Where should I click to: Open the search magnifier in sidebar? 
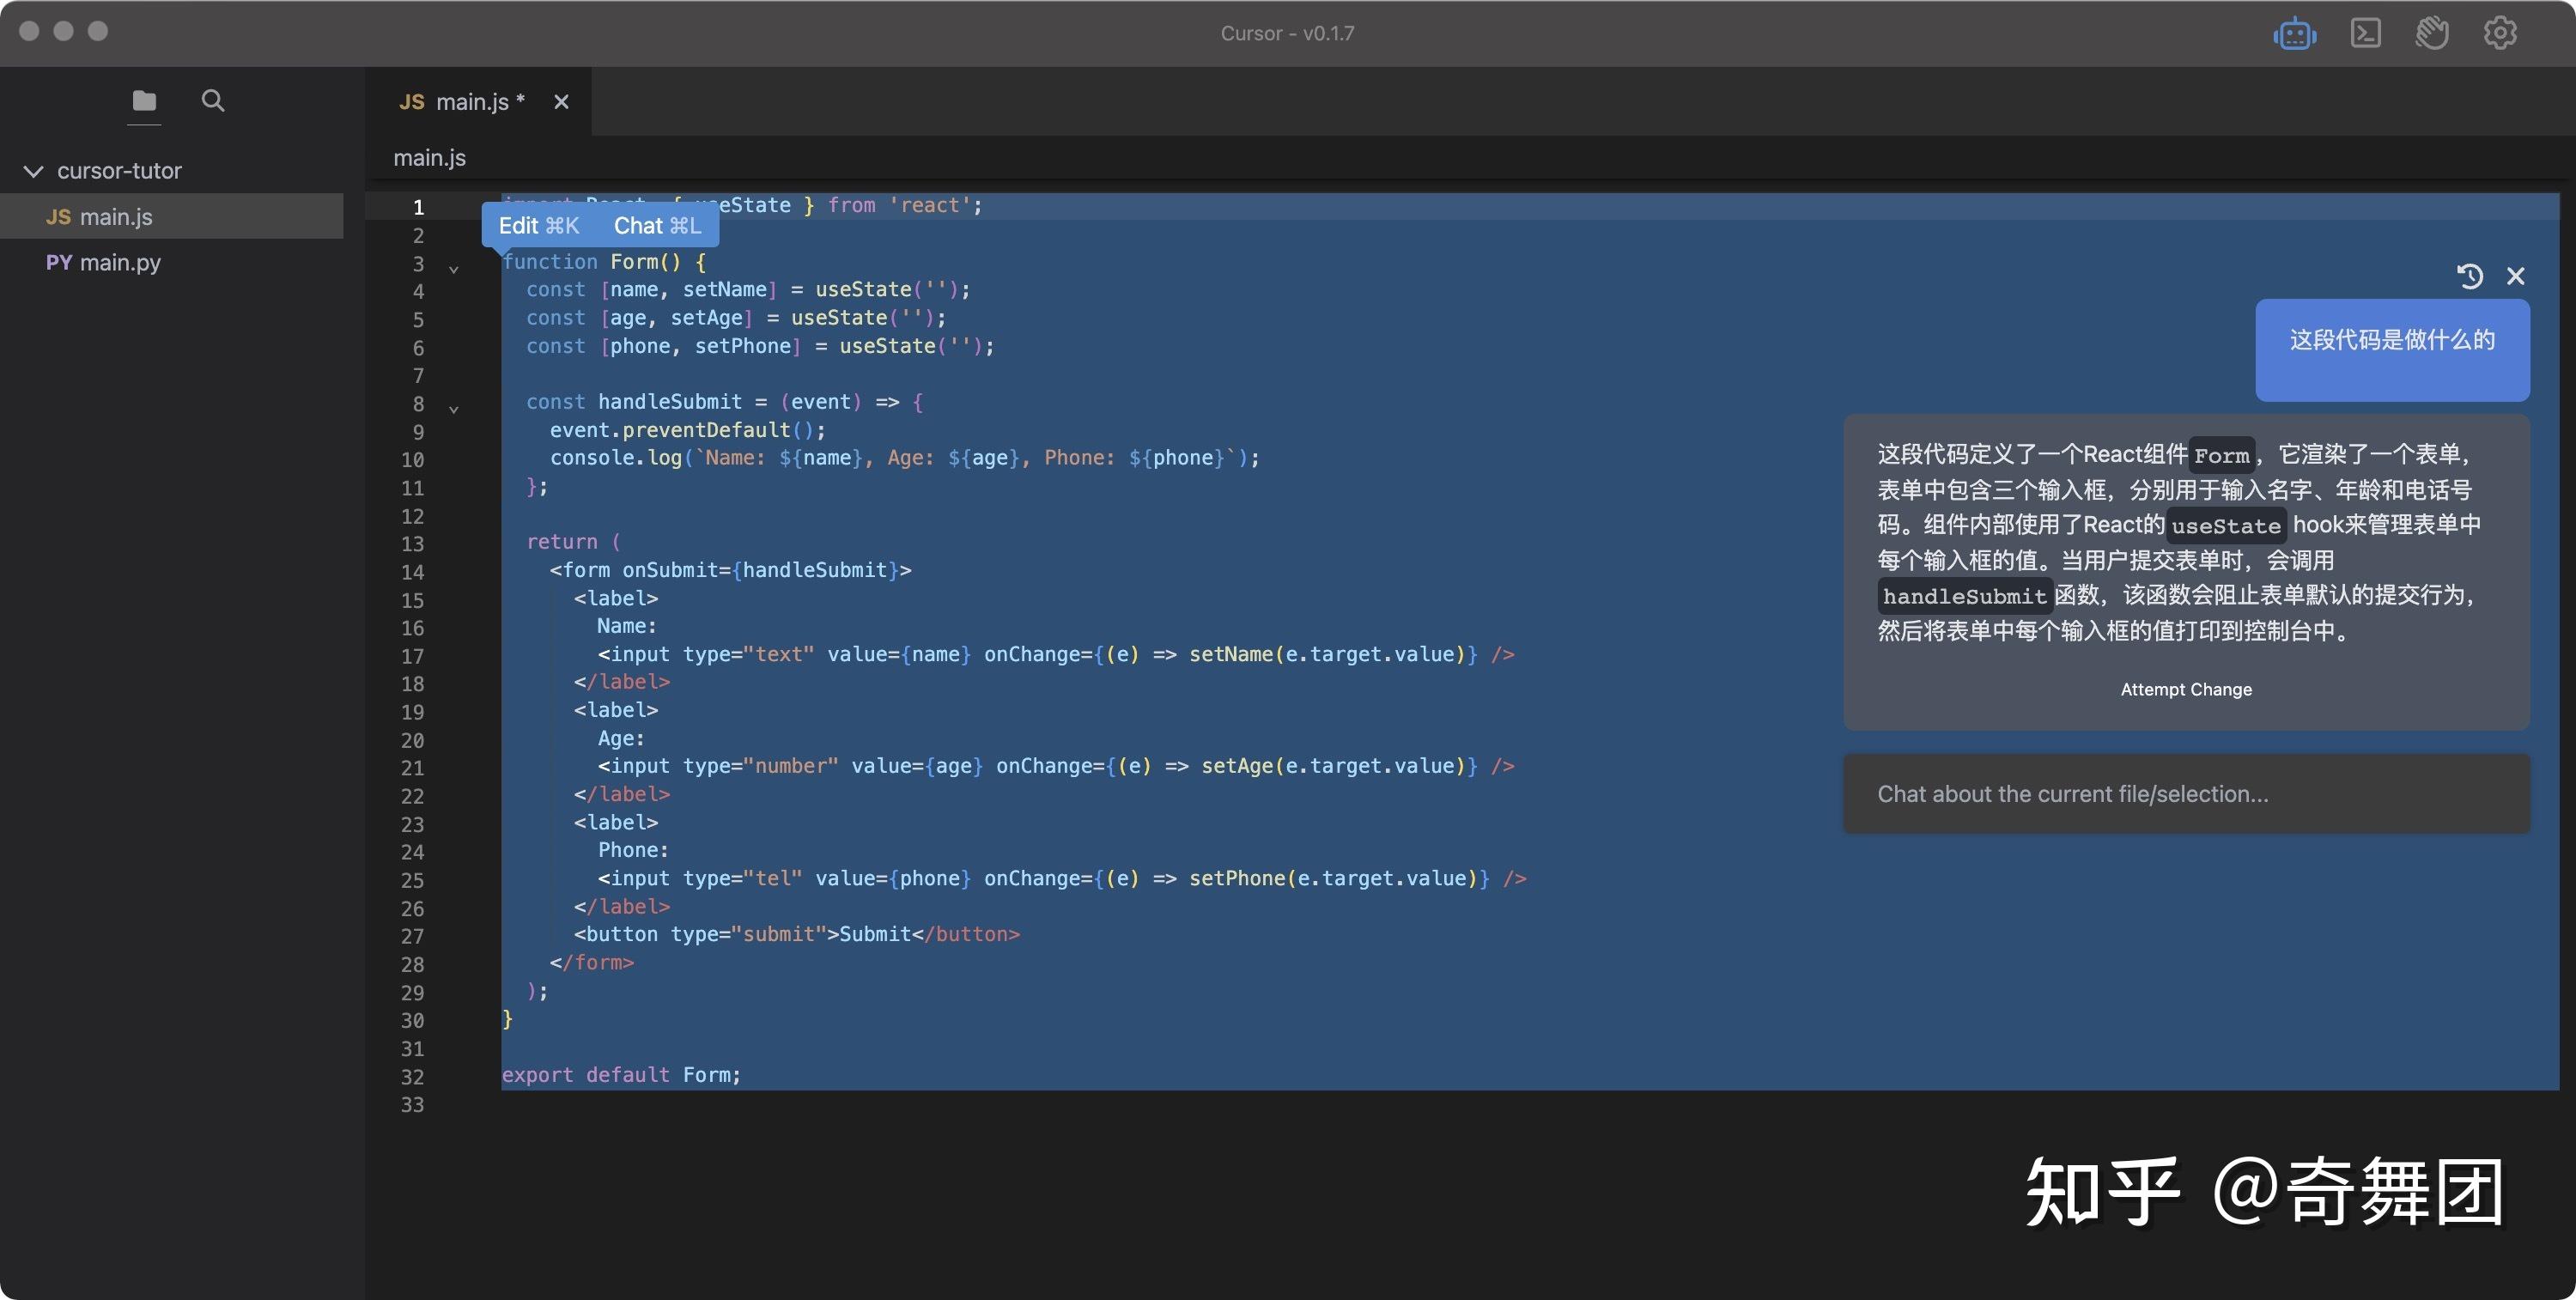[x=213, y=101]
